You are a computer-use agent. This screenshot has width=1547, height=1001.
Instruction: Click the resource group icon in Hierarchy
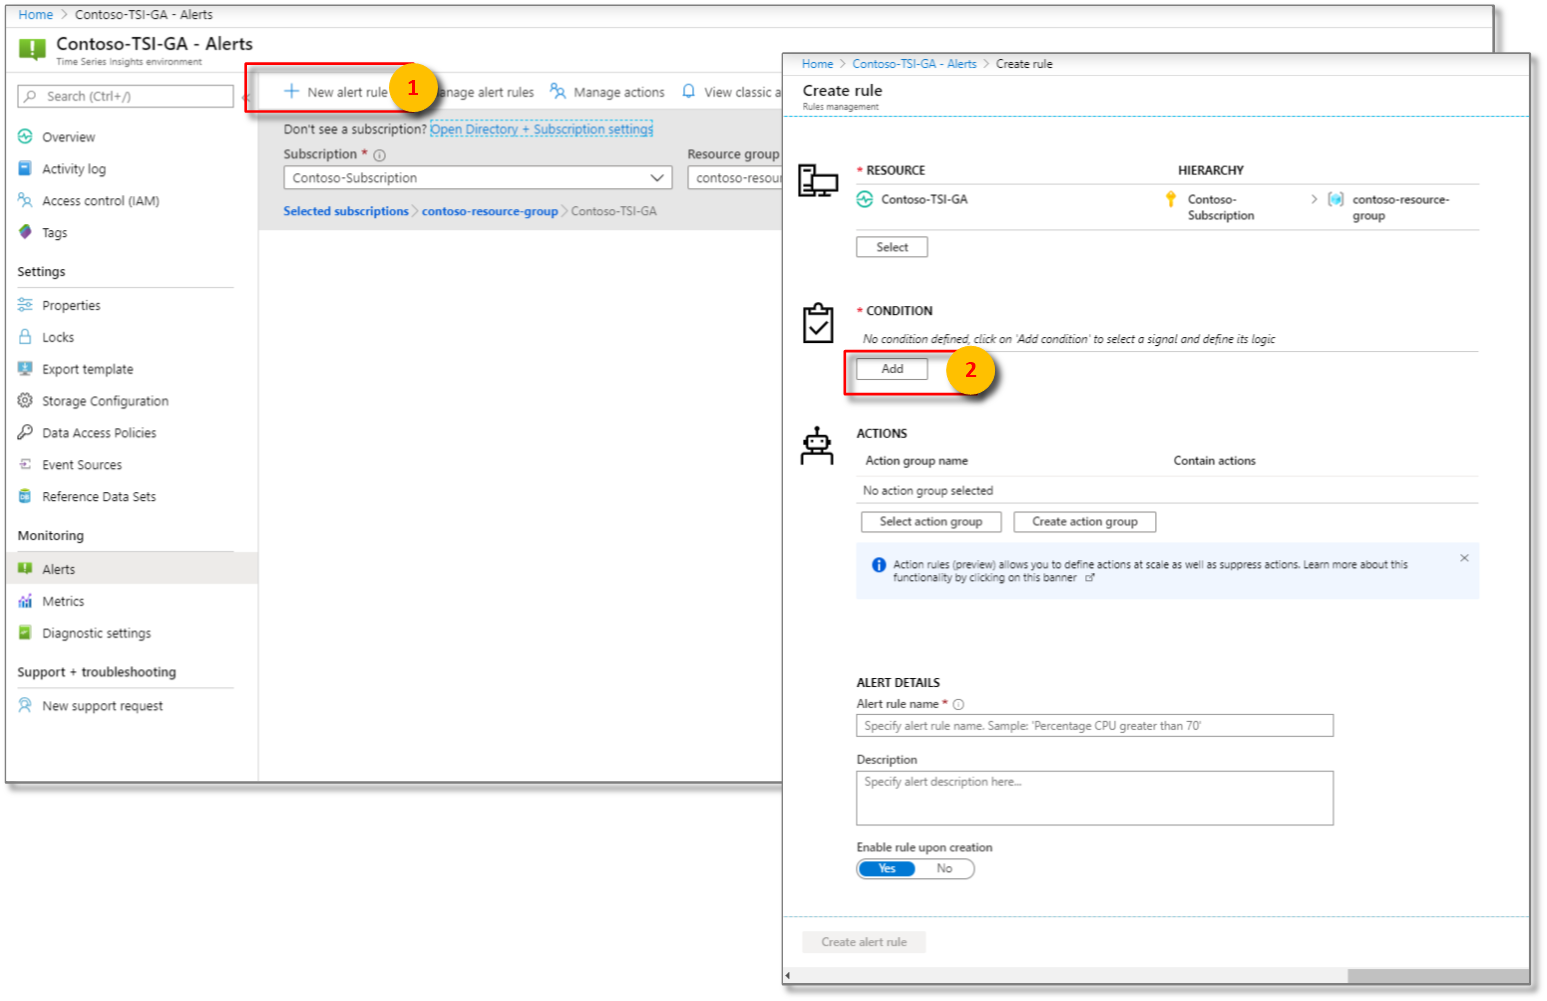[1335, 199]
